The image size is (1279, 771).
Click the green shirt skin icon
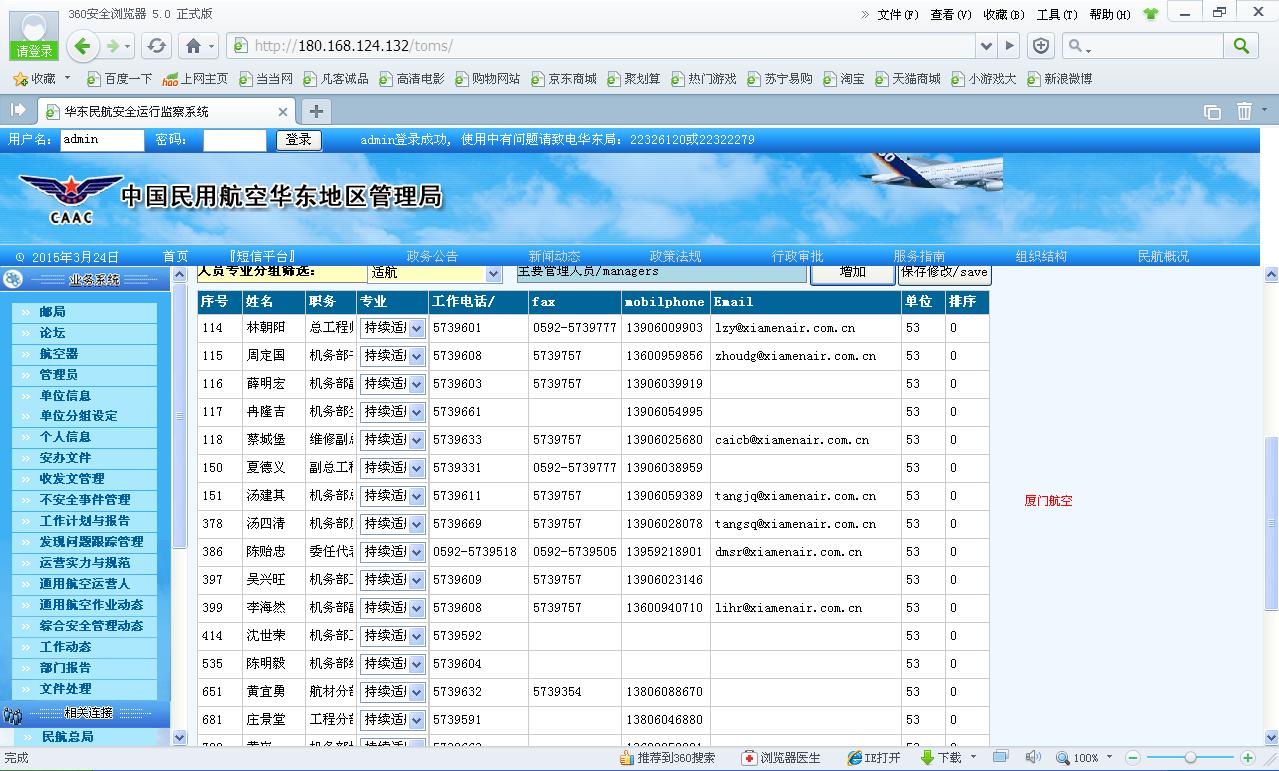pyautogui.click(x=1150, y=14)
